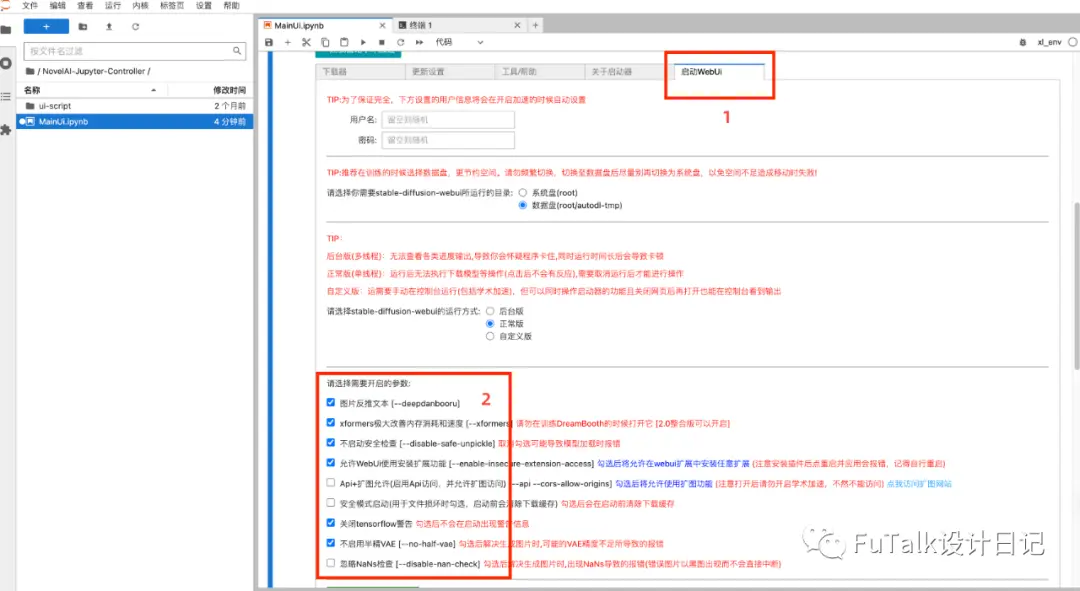Viewport: 1080px width, 591px height.
Task: Toggle the --deepdanbooru checkbox
Action: click(331, 402)
